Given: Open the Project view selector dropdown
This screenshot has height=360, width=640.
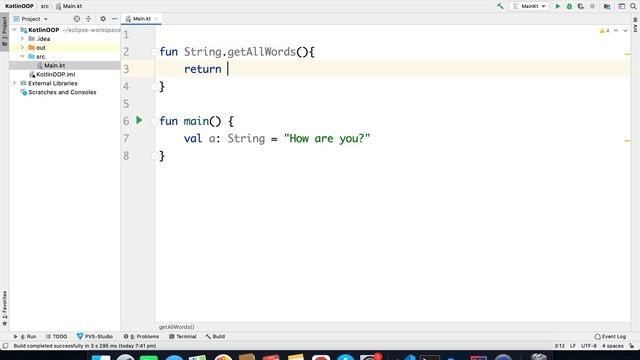Looking at the screenshot, I should click(31, 19).
